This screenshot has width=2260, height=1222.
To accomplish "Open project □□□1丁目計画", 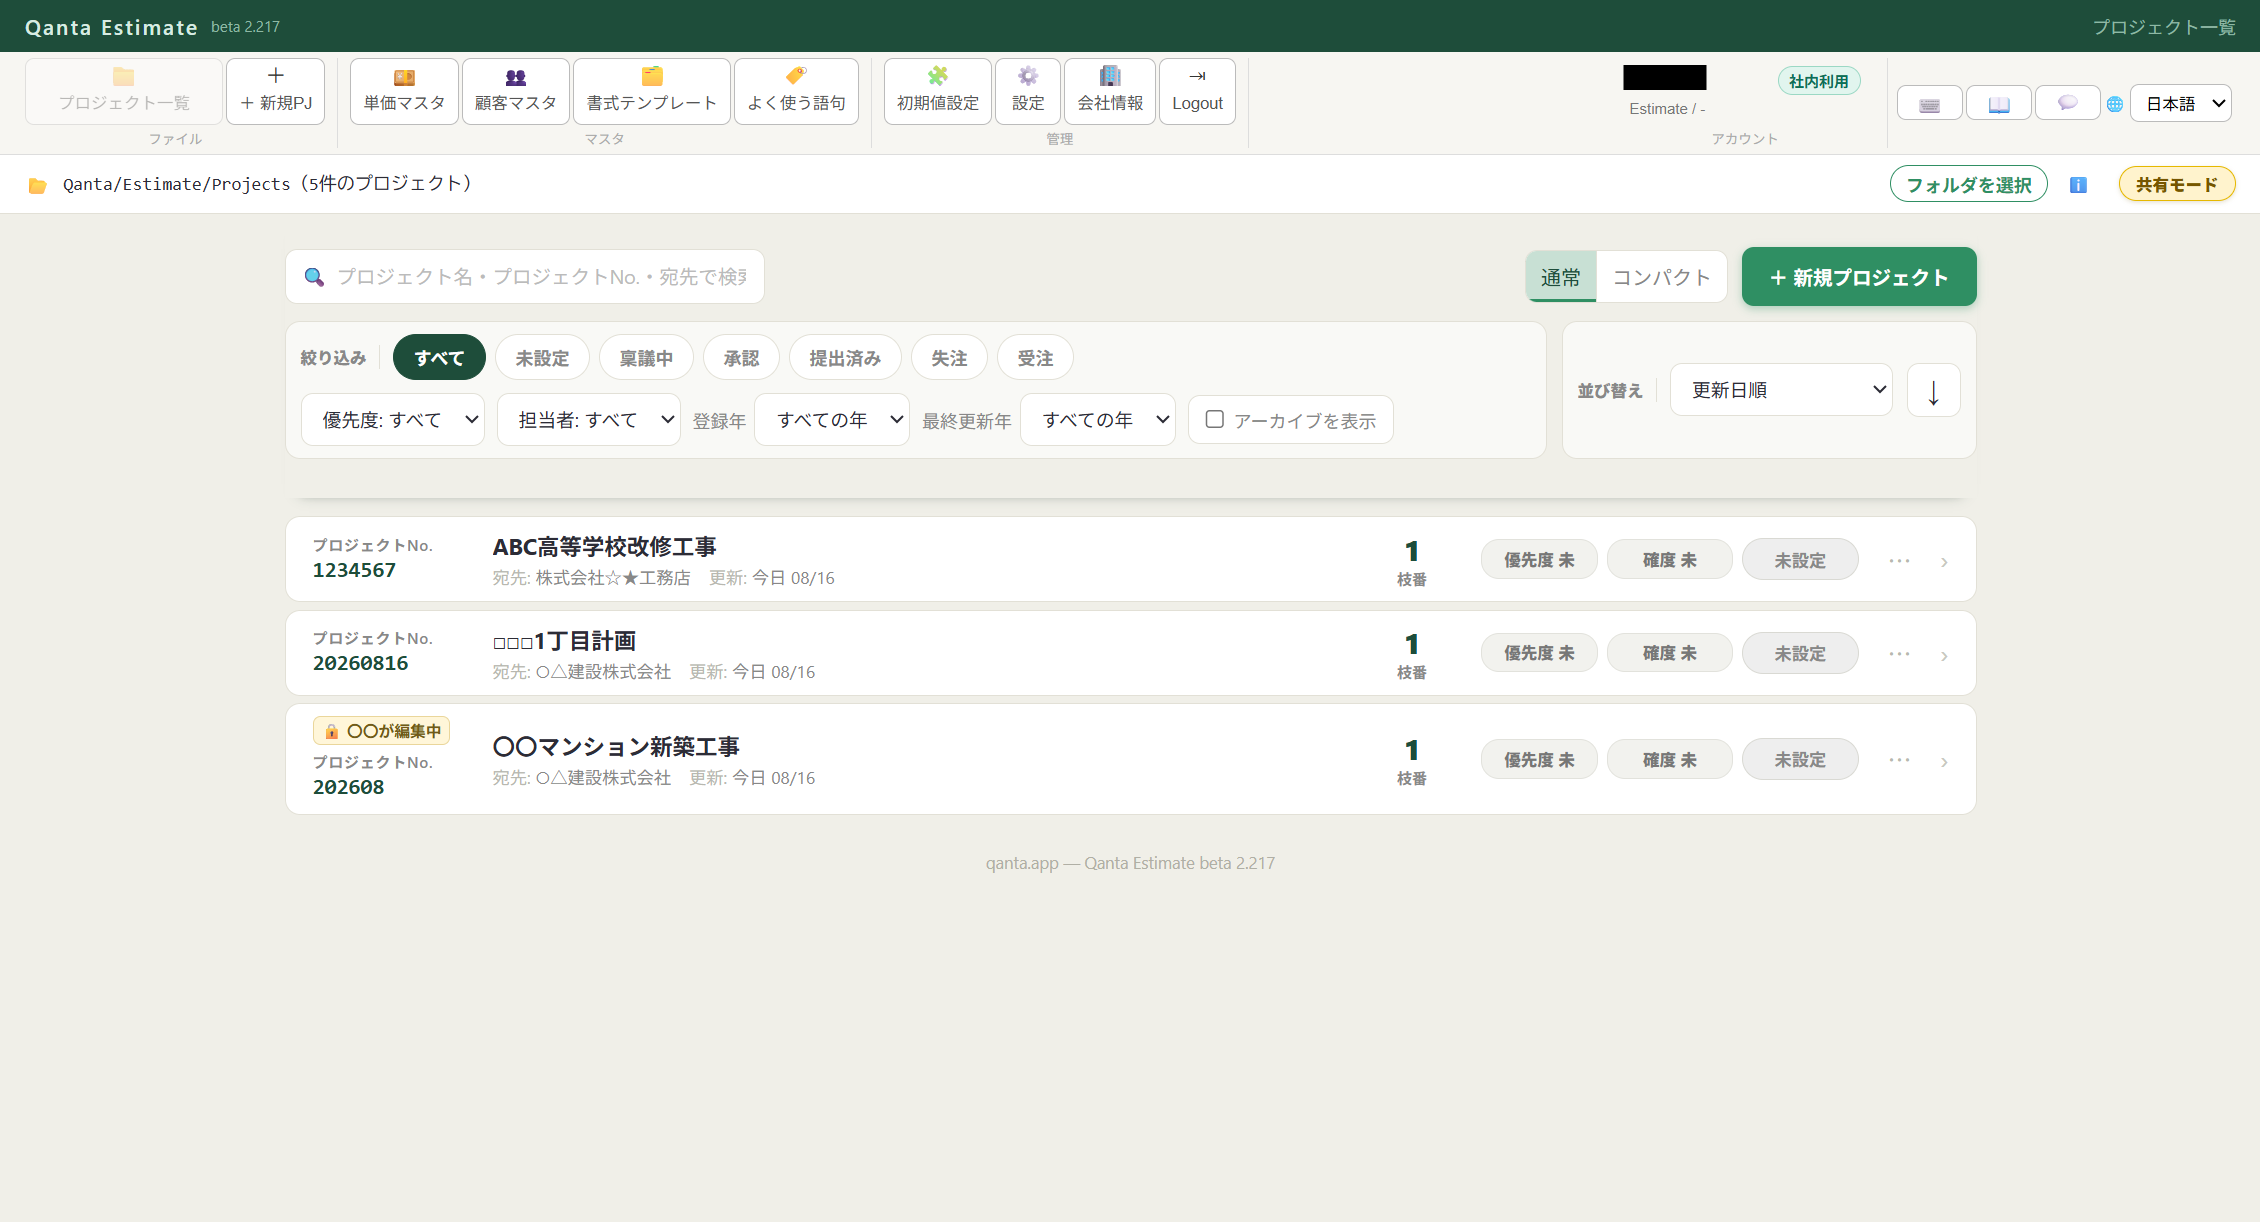I will coord(564,641).
